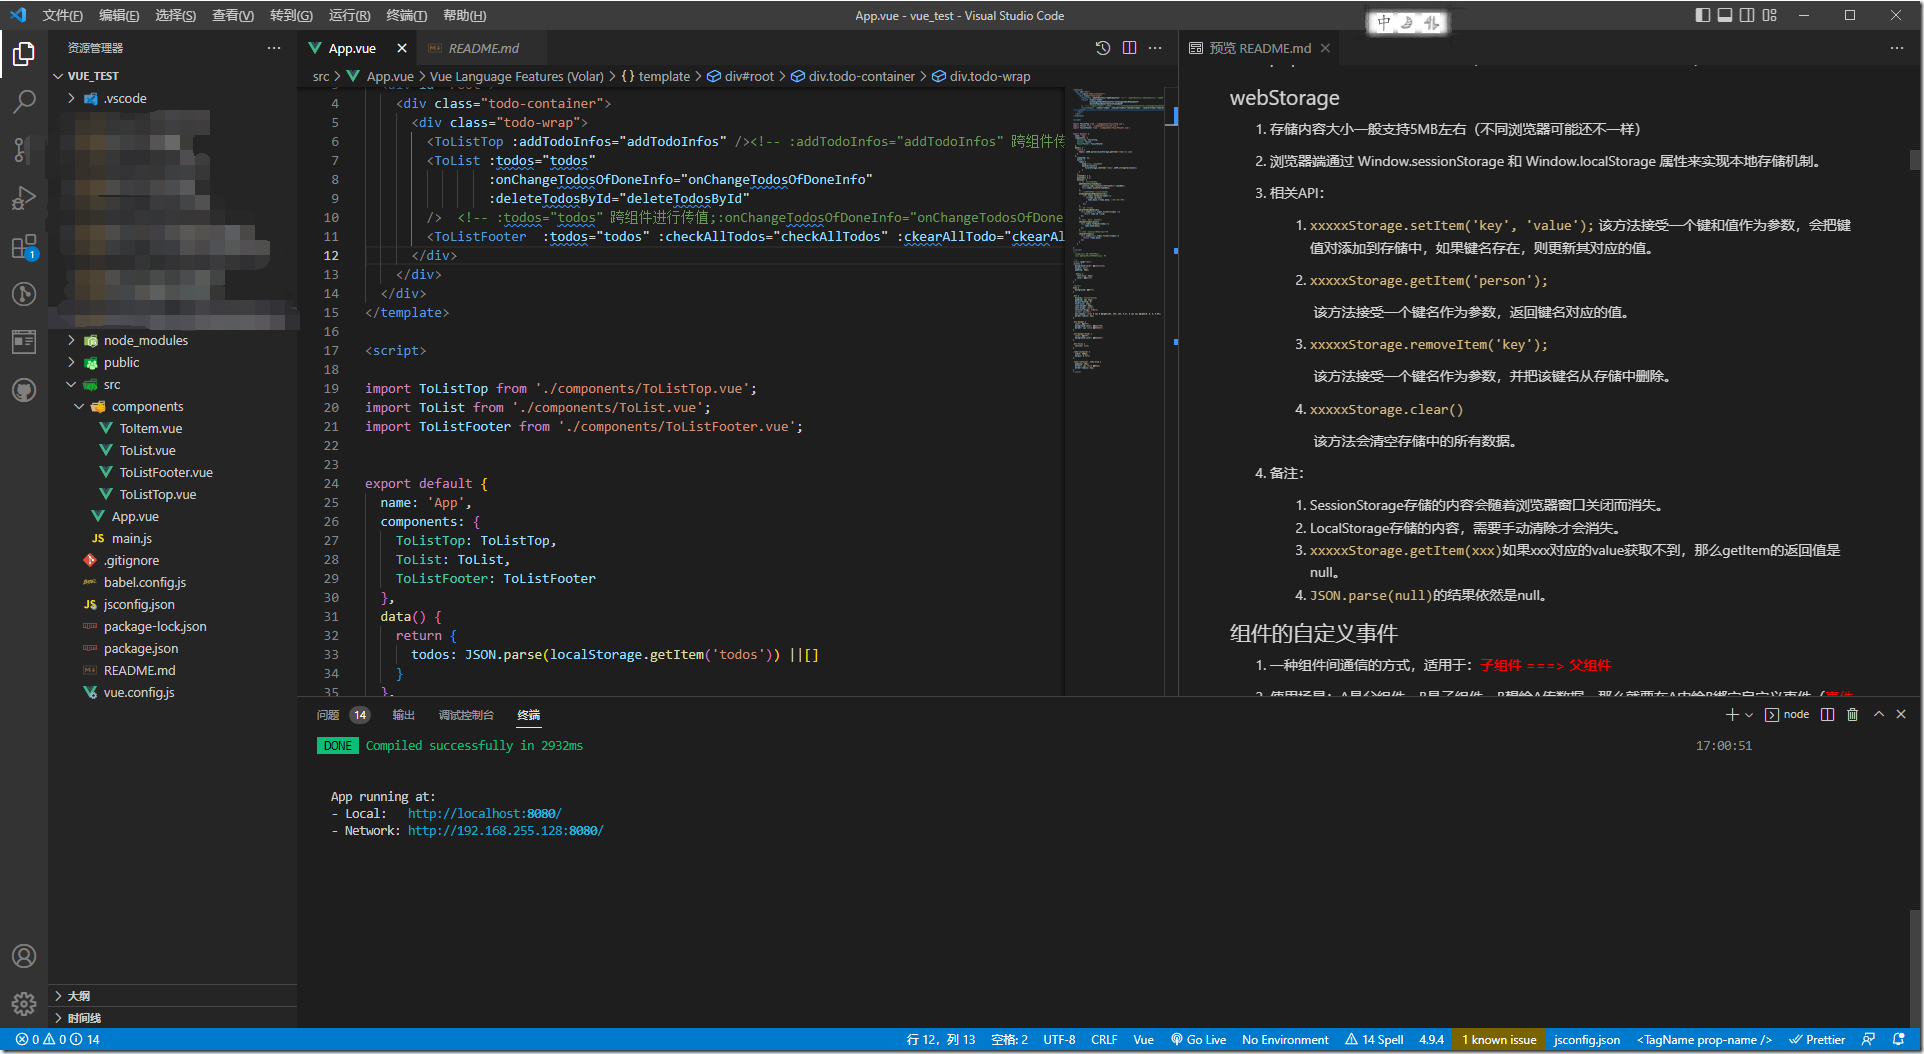Open the 编辑(E) menu
The width and height of the screenshot is (1924, 1054).
pyautogui.click(x=119, y=15)
